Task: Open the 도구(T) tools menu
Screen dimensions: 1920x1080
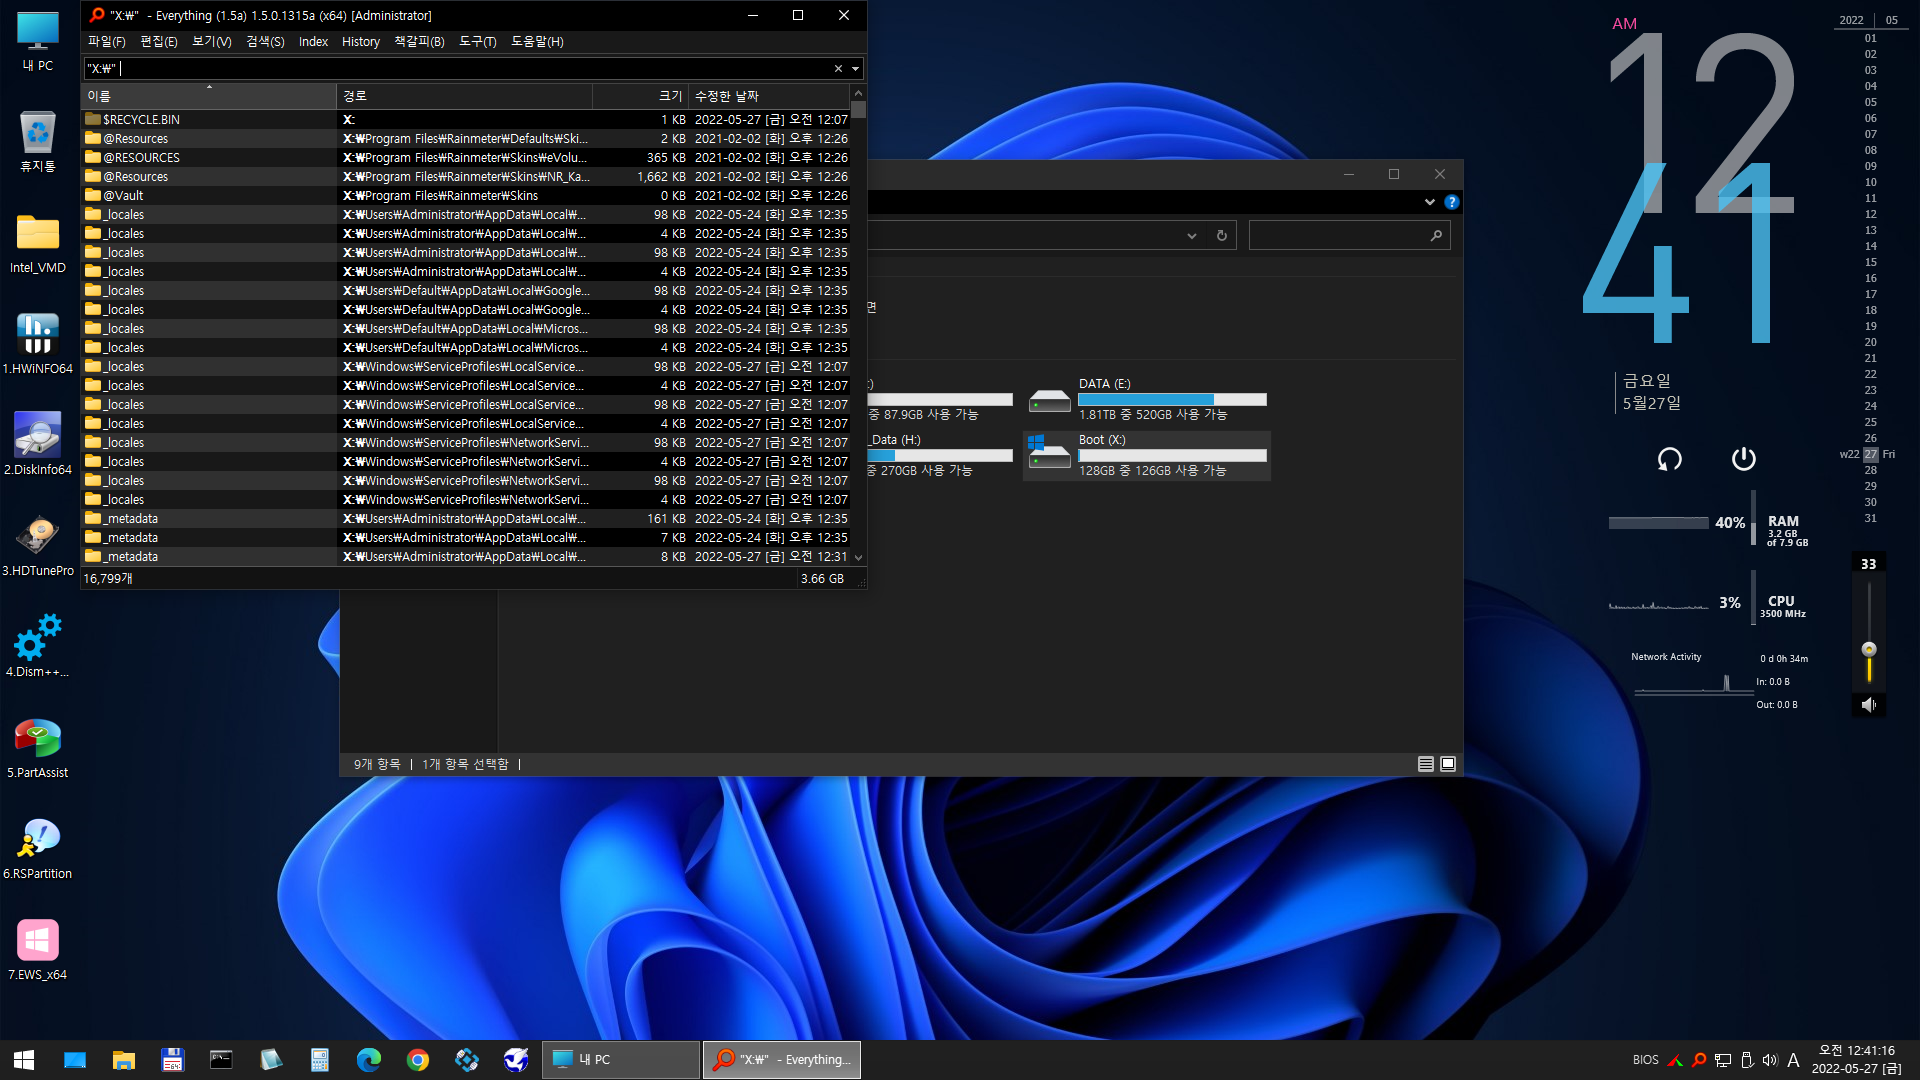Action: click(477, 42)
